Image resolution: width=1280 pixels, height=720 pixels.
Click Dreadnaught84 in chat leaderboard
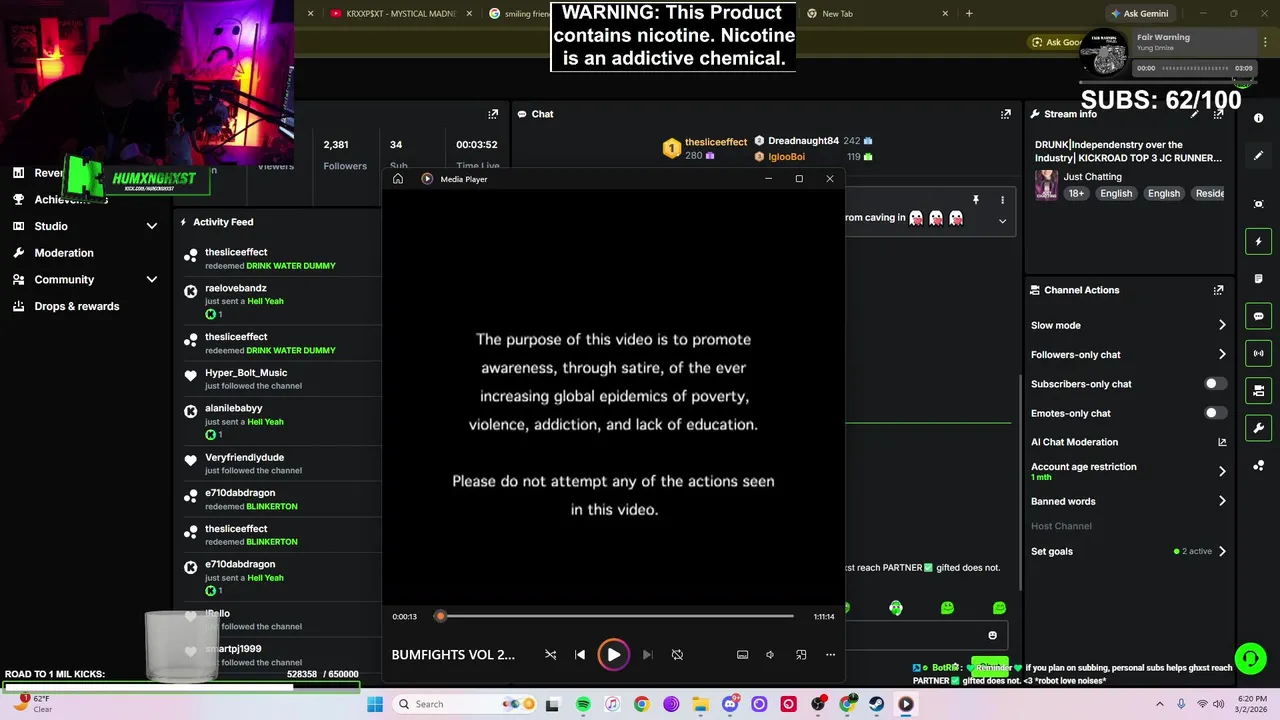pyautogui.click(x=803, y=141)
